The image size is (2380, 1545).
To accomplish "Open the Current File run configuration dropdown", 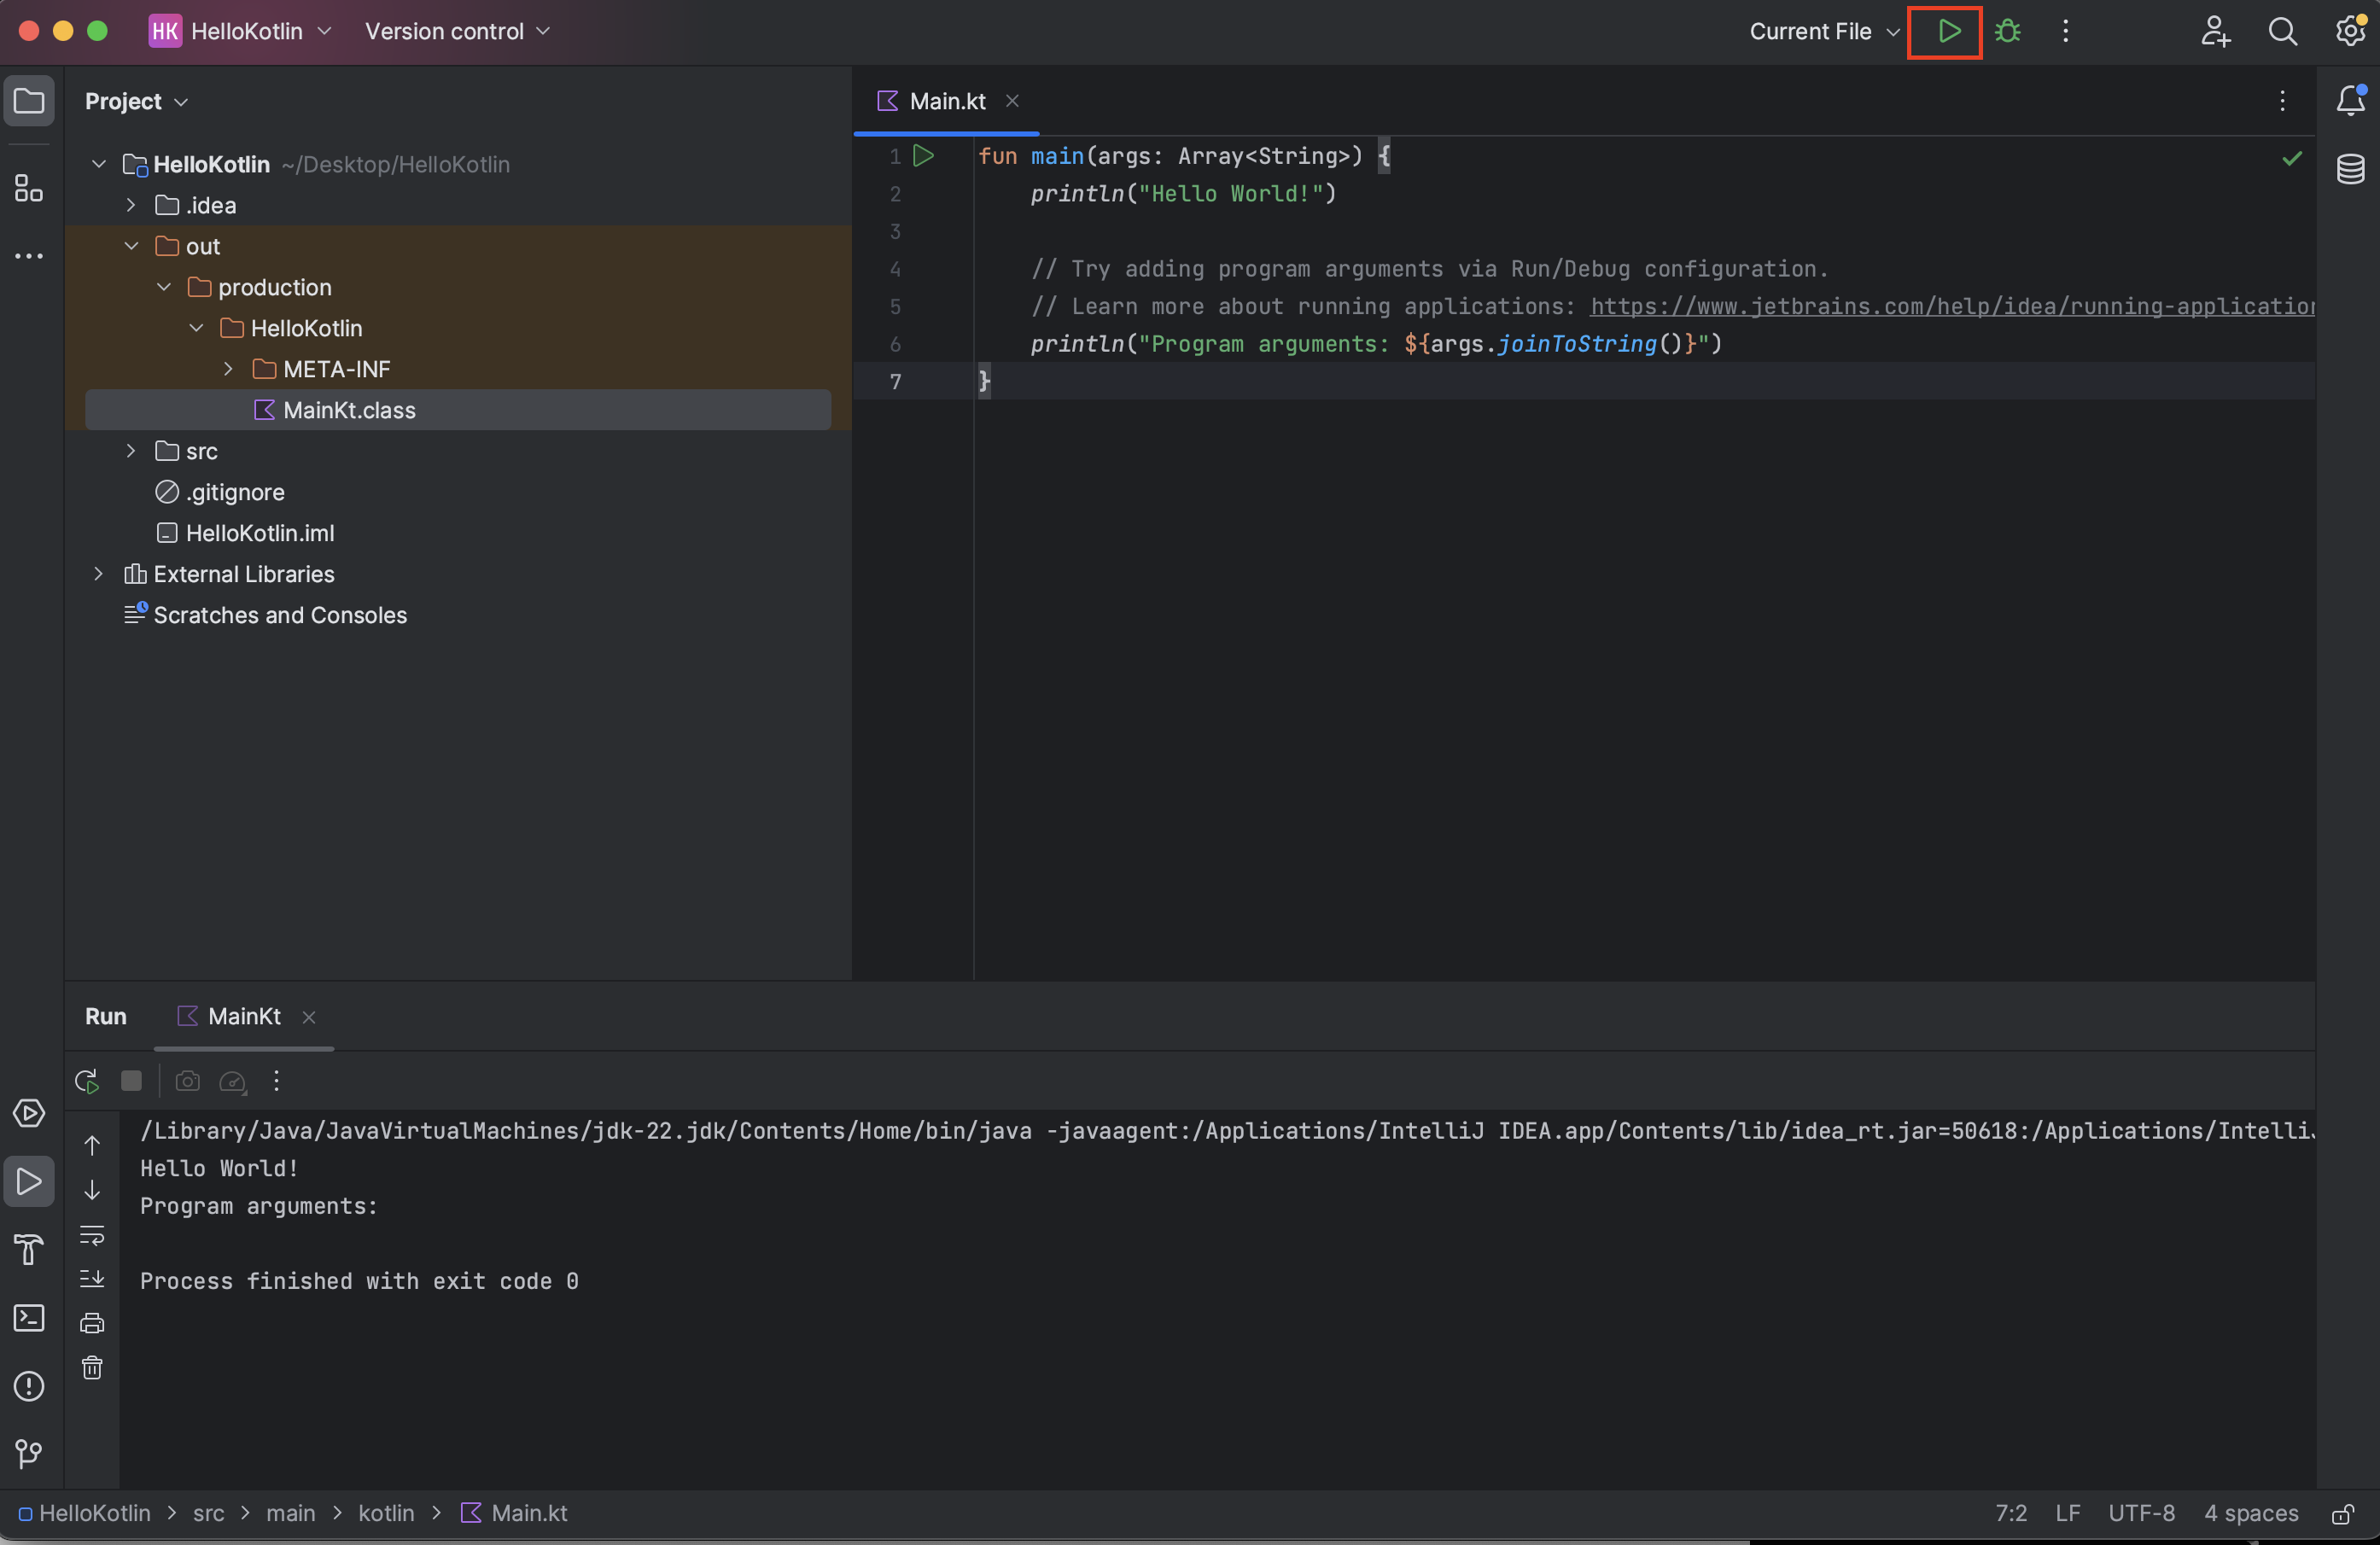I will 1823,31.
